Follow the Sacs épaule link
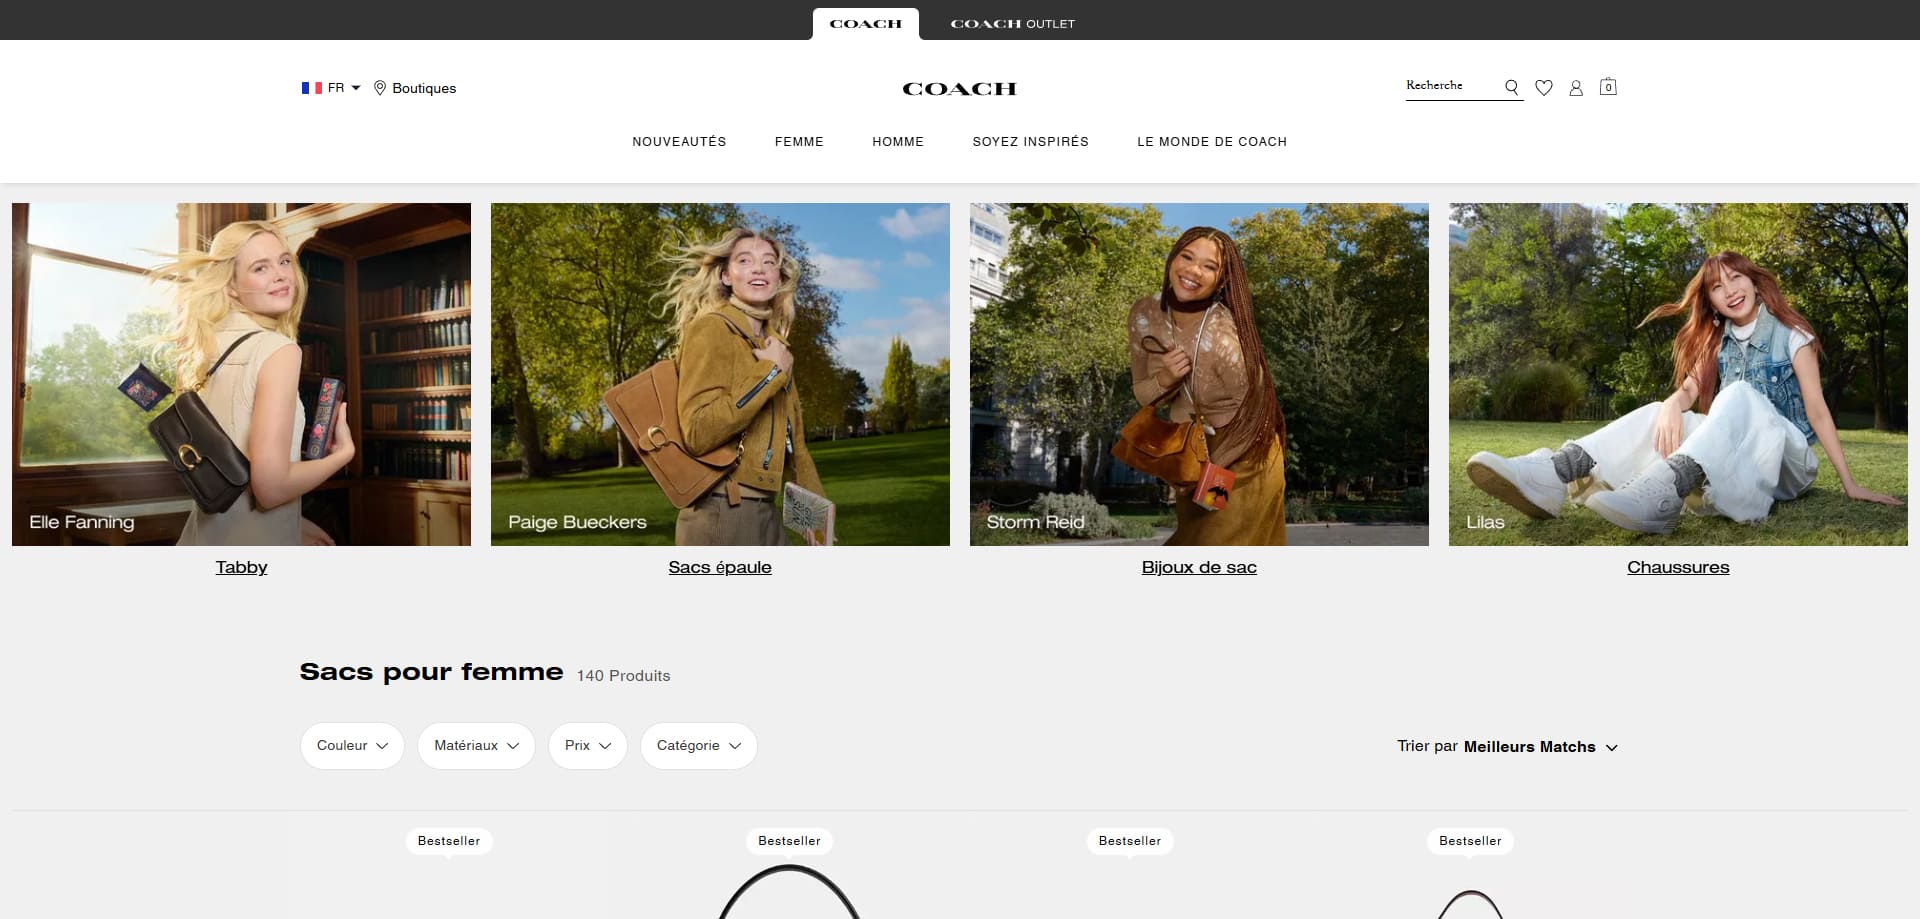The image size is (1920, 919). [x=720, y=567]
